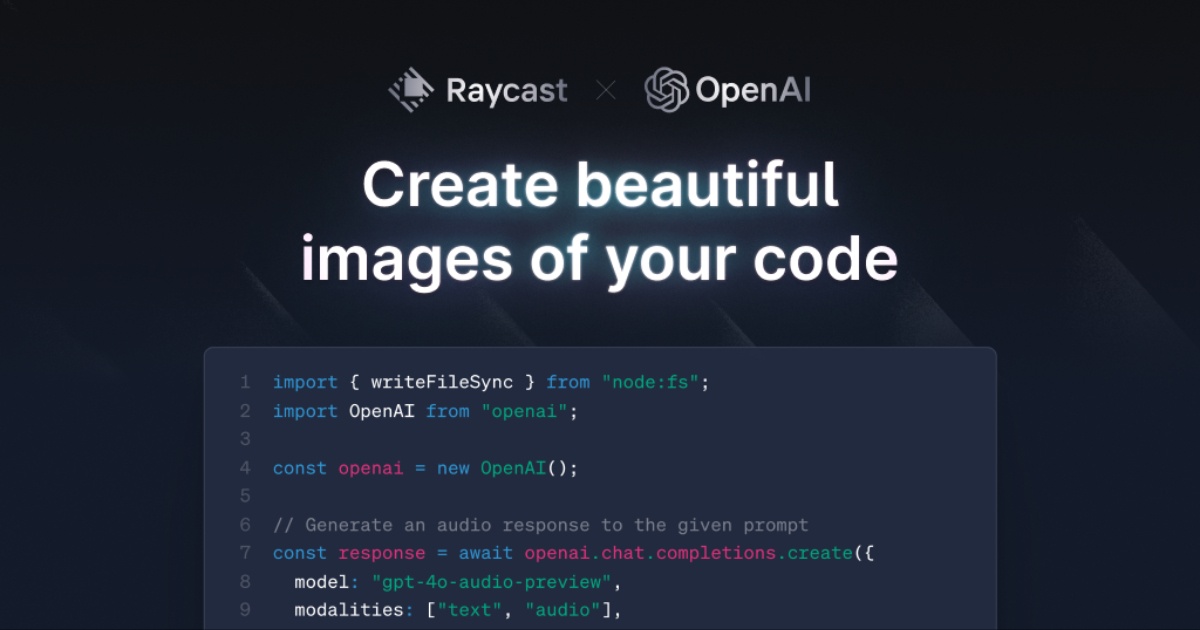Click the "audio" value in modalities
The width and height of the screenshot is (1200, 630).
pos(561,610)
